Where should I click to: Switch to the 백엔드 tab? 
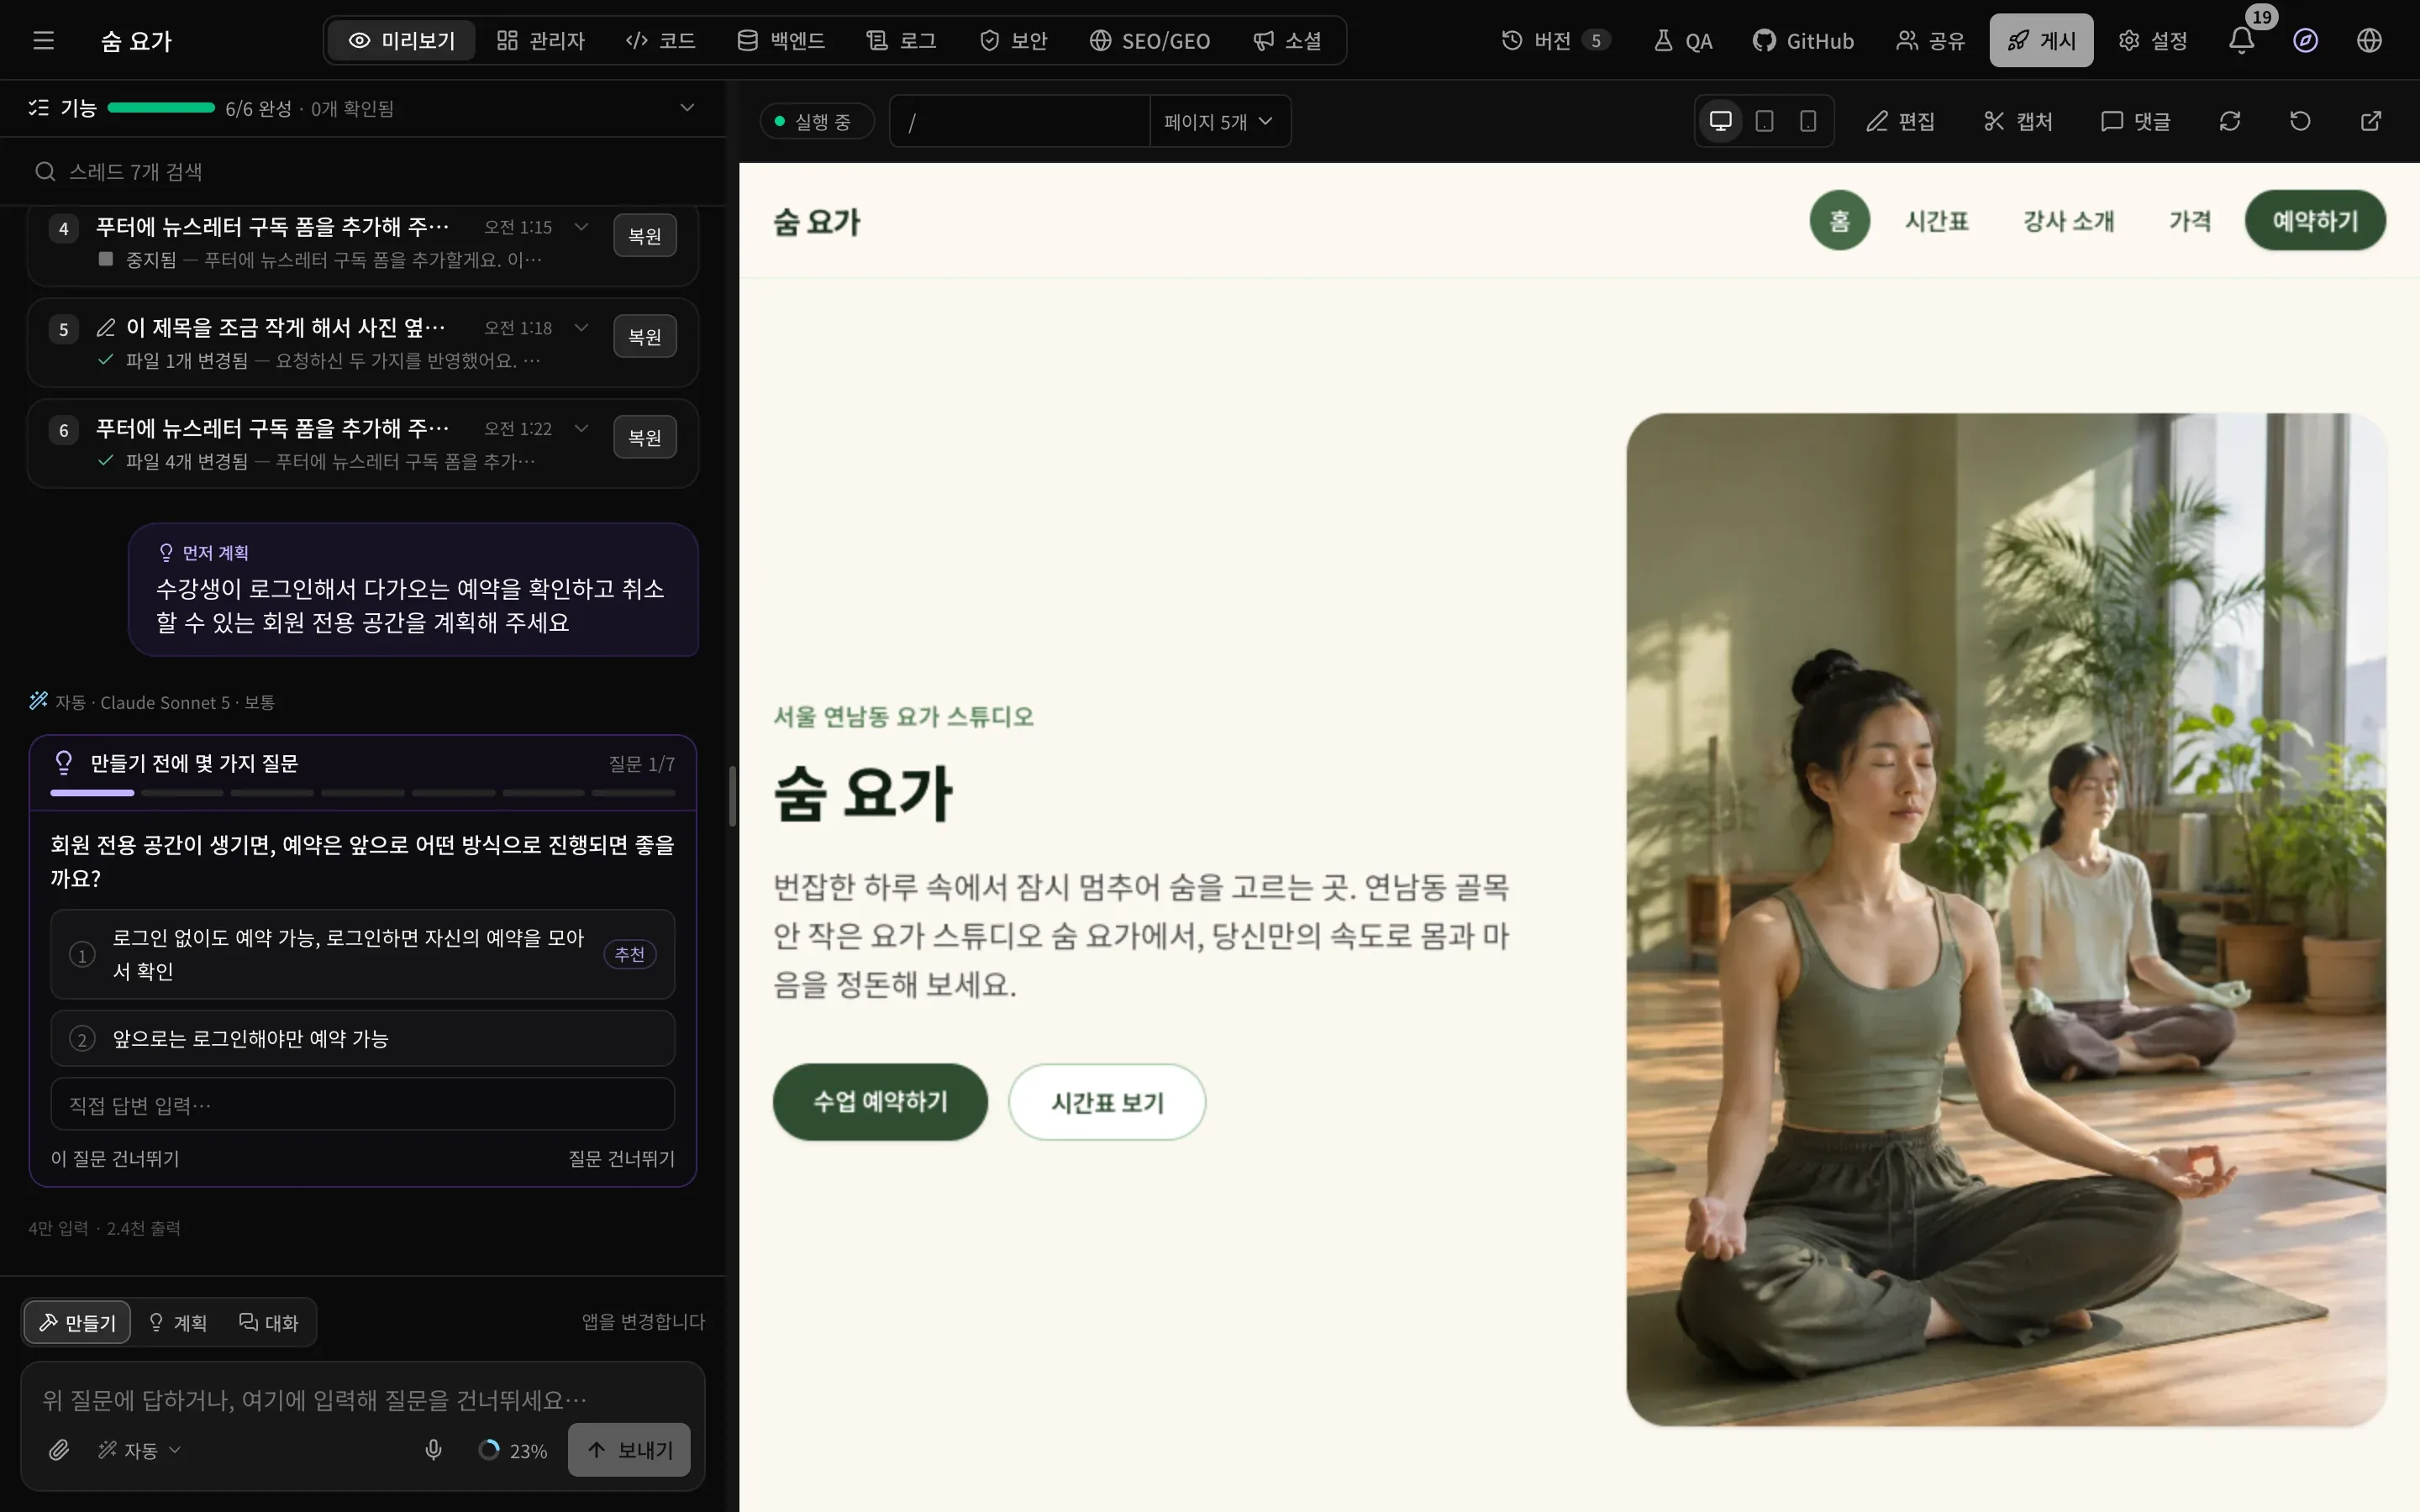[781, 41]
